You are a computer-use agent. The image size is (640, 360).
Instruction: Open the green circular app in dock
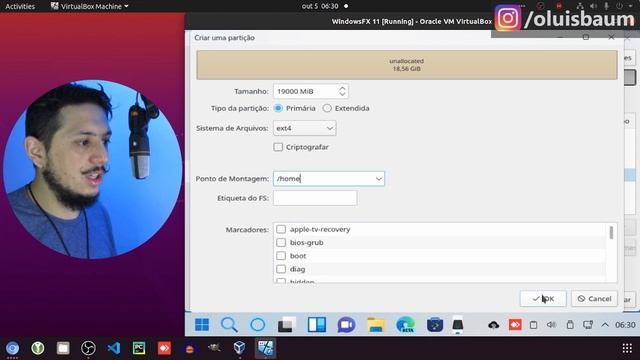click(x=38, y=348)
